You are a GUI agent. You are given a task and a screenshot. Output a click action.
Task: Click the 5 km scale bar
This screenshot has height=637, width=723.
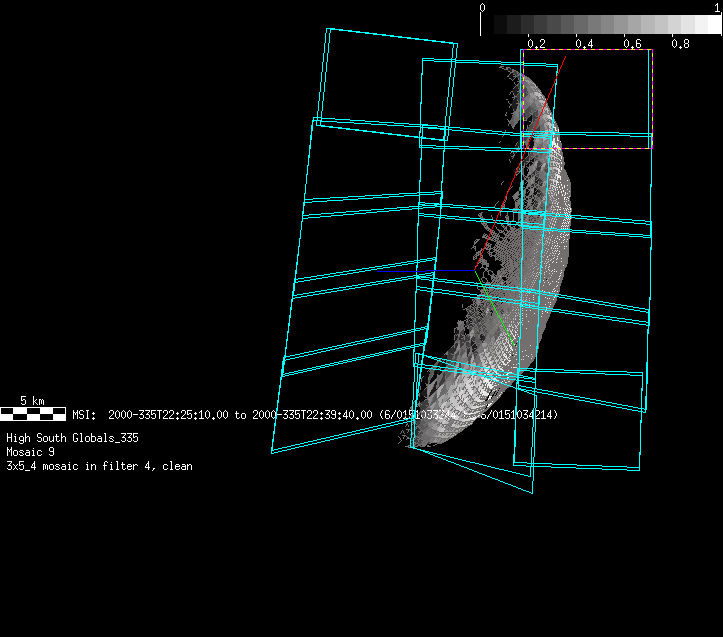(33, 413)
